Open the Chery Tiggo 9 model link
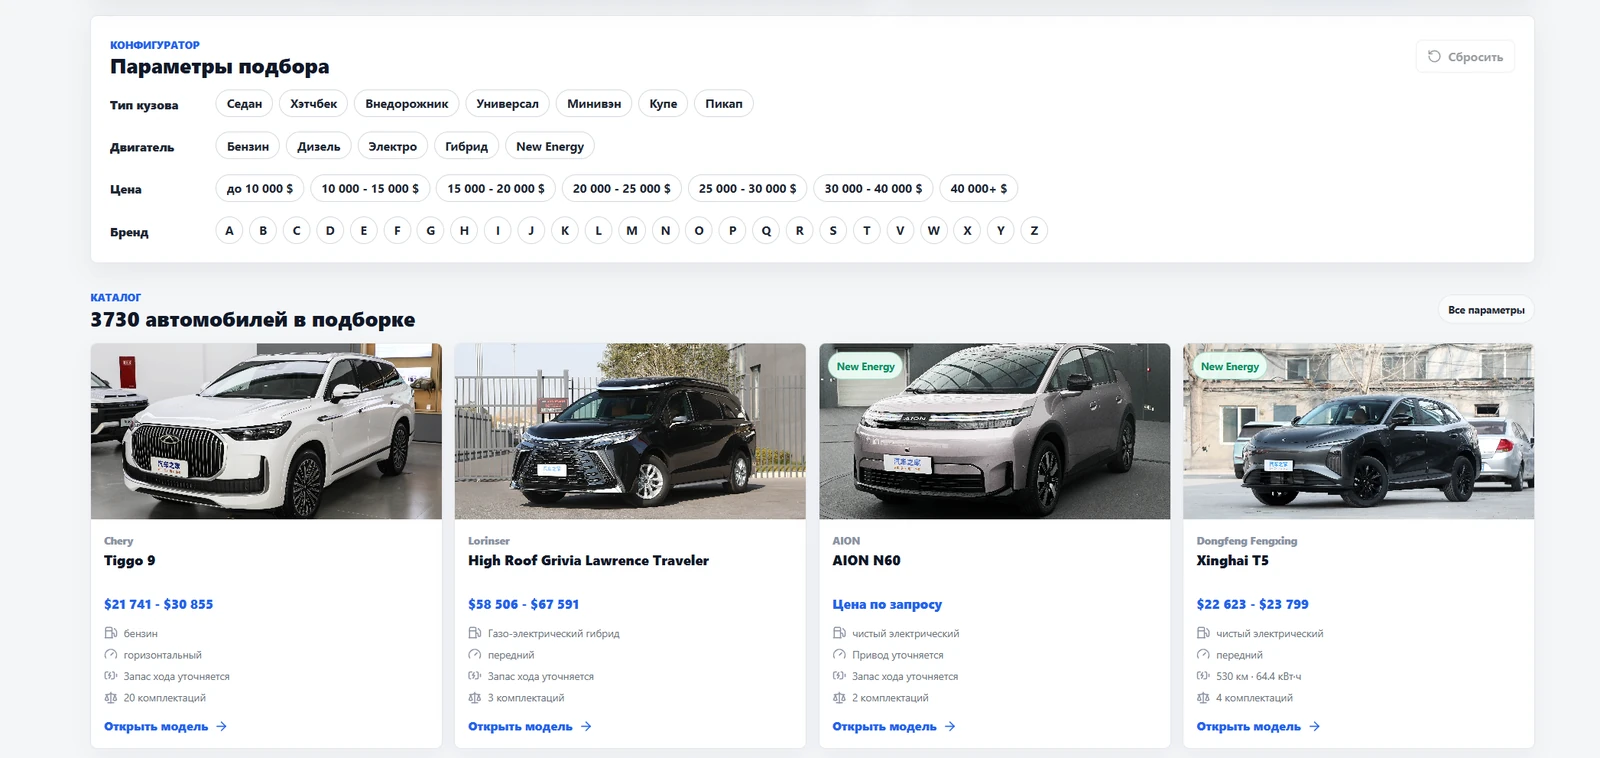1600x758 pixels. pyautogui.click(x=165, y=727)
